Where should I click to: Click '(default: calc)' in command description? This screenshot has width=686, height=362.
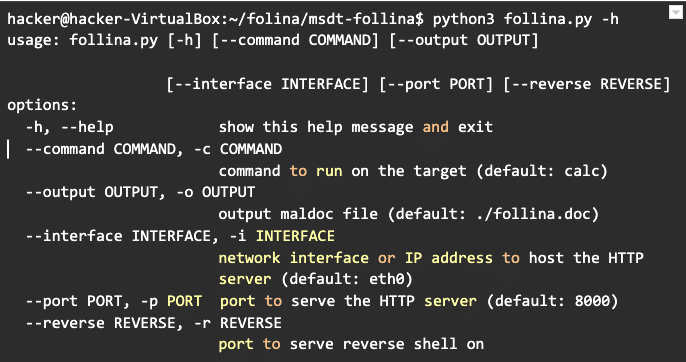click(x=542, y=171)
